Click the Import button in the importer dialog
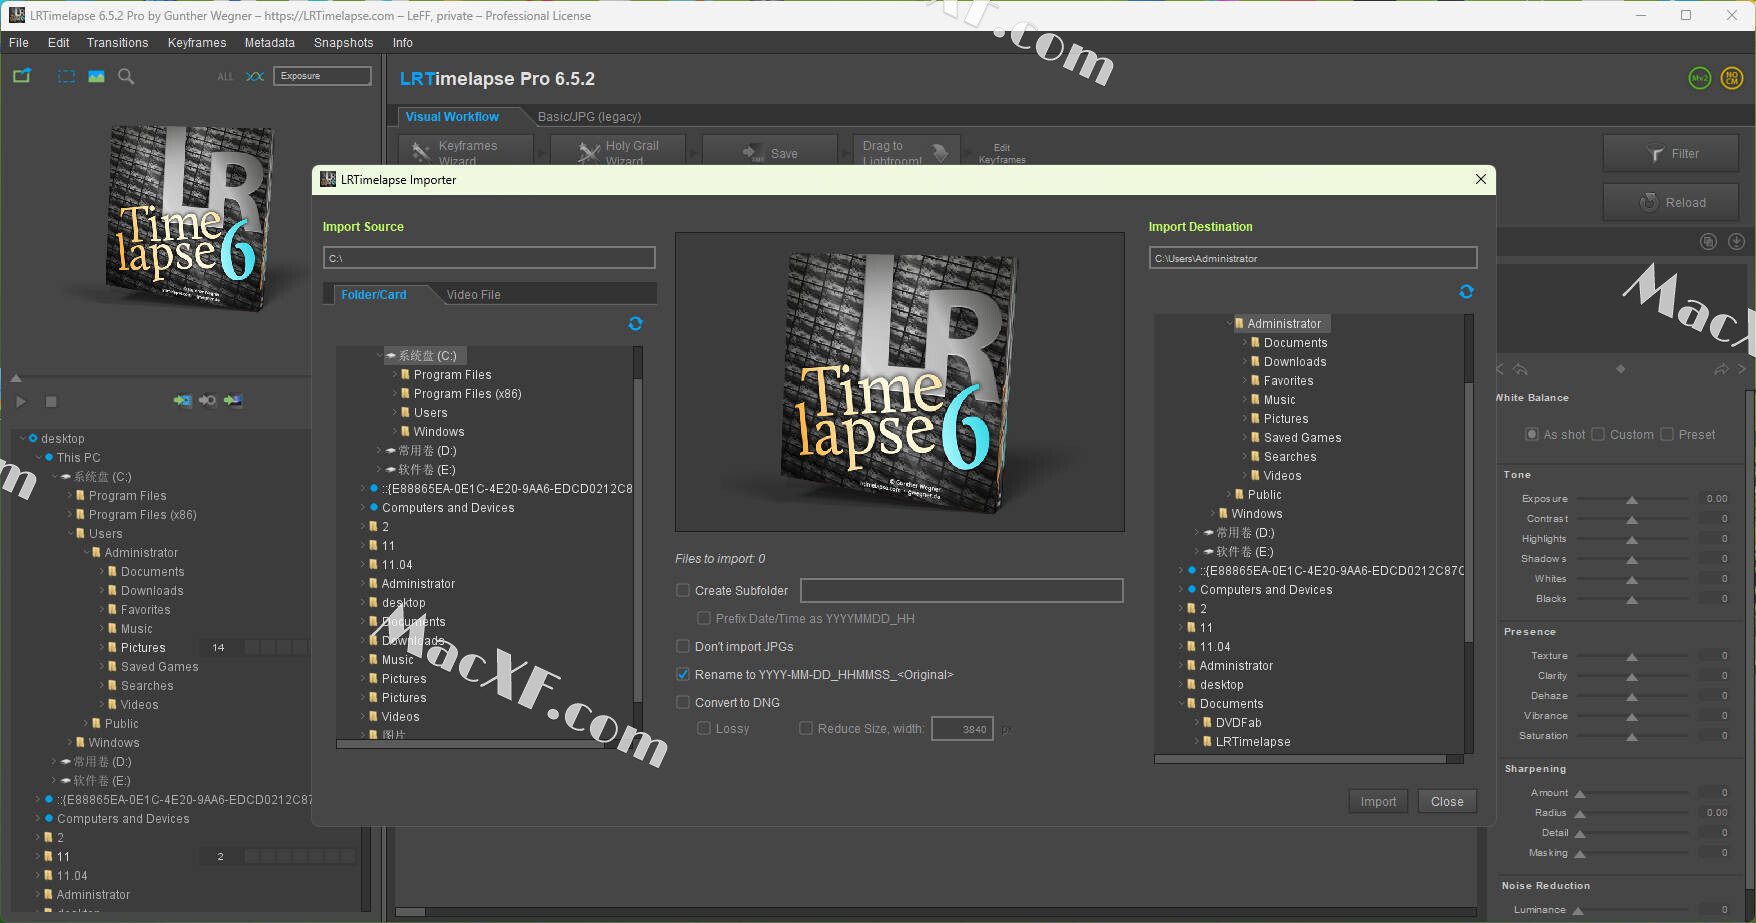The width and height of the screenshot is (1756, 923). coord(1378,802)
